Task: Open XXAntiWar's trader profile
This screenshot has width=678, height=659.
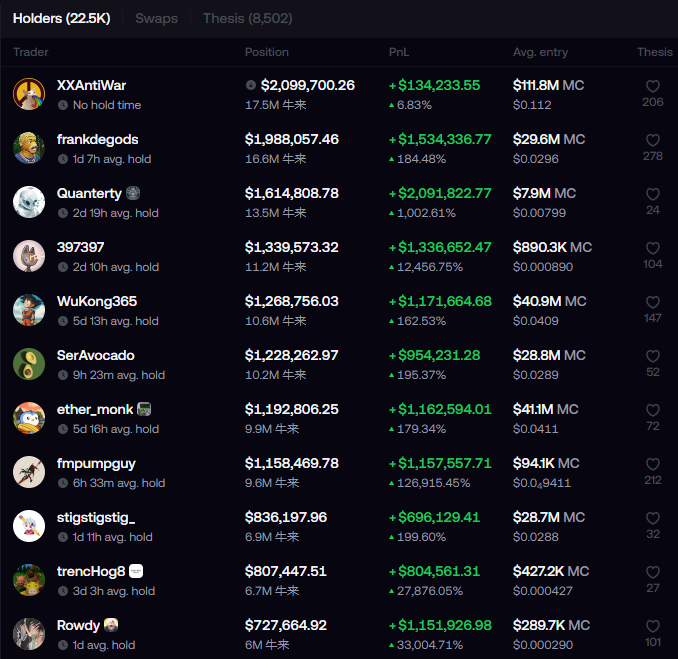Action: click(x=91, y=85)
